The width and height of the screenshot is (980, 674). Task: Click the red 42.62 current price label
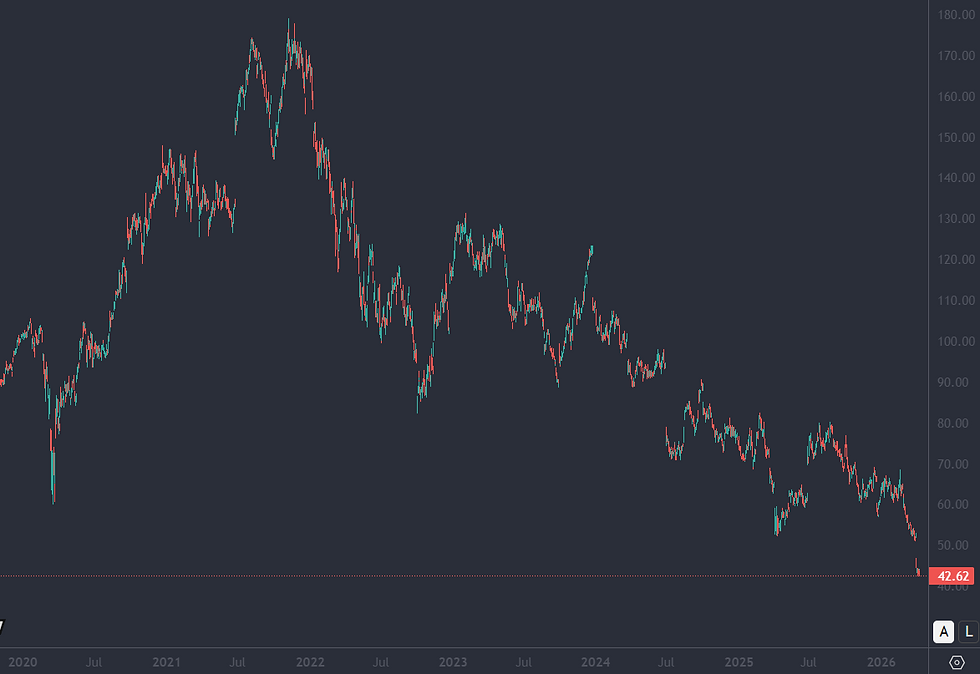(949, 575)
